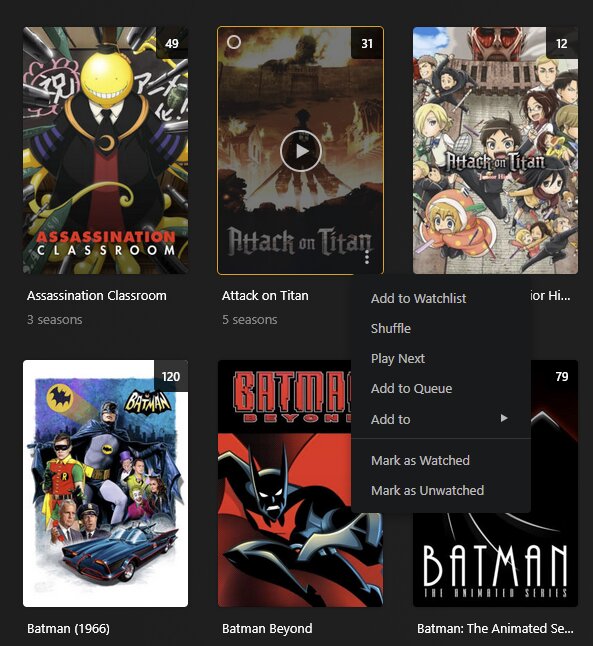Viewport: 593px width, 646px height.
Task: Click the 49 unwatched badge on Assassination Classroom
Action: (172, 43)
